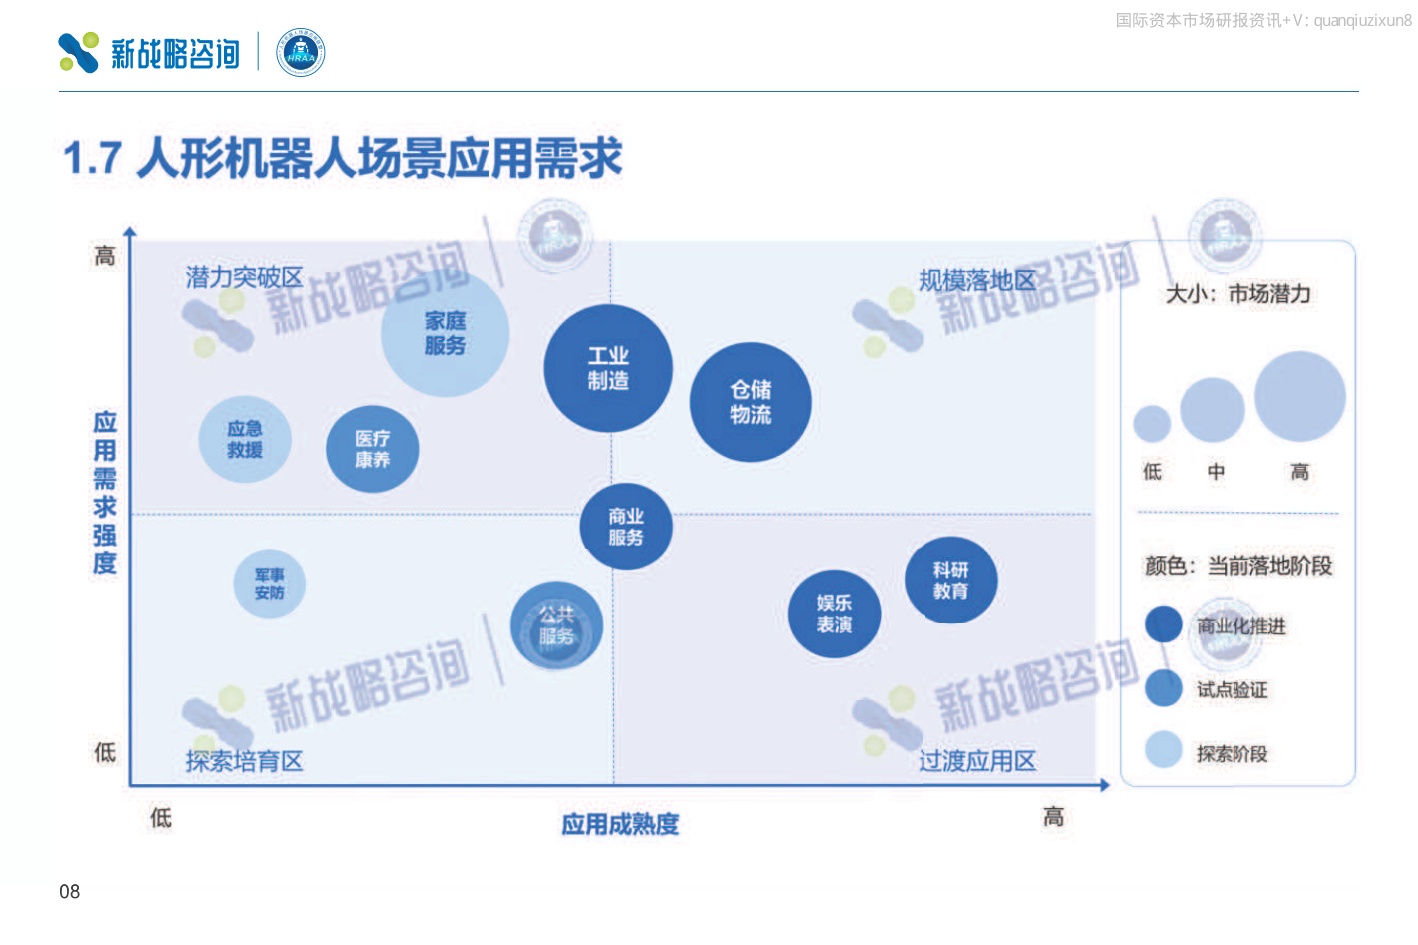Image resolution: width=1418 pixels, height=945 pixels.
Task: Click the 科研教育 bubble
Action: click(x=951, y=580)
